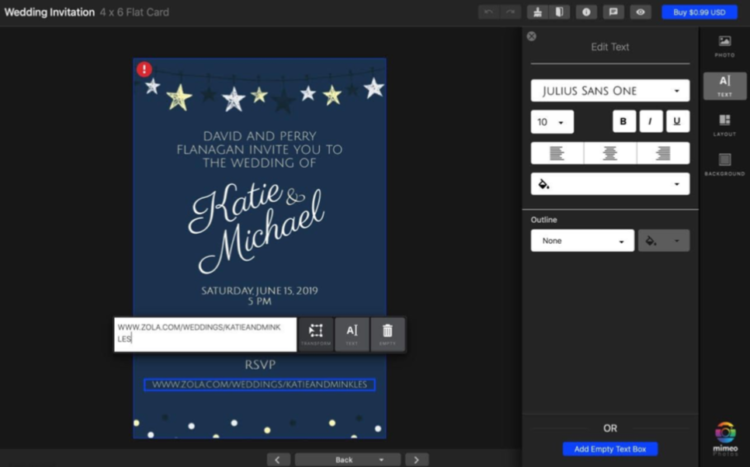Click Add Empty Text Box button

click(x=610, y=449)
